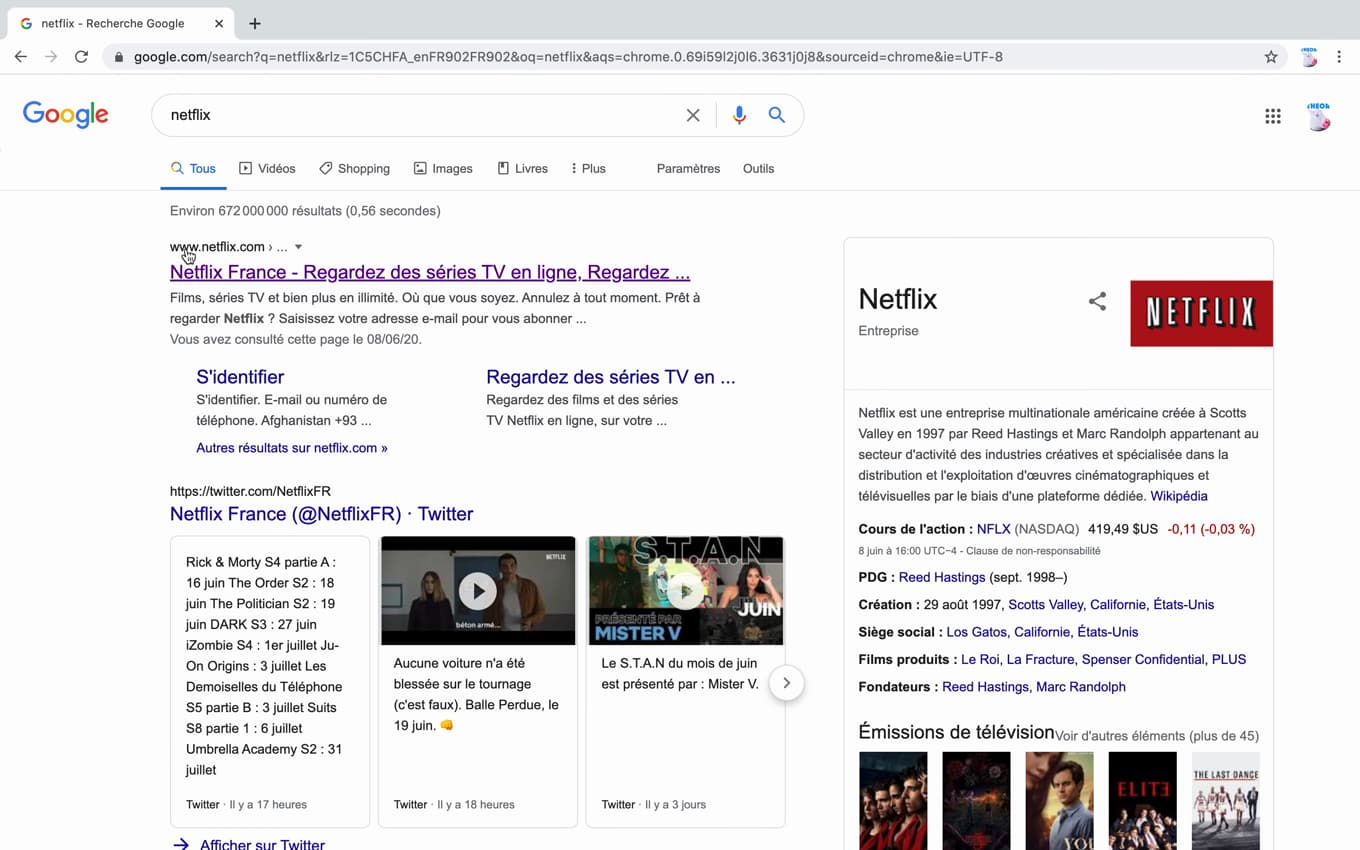1360x850 pixels.
Task: Open The Last Dance show poster
Action: pyautogui.click(x=1226, y=801)
